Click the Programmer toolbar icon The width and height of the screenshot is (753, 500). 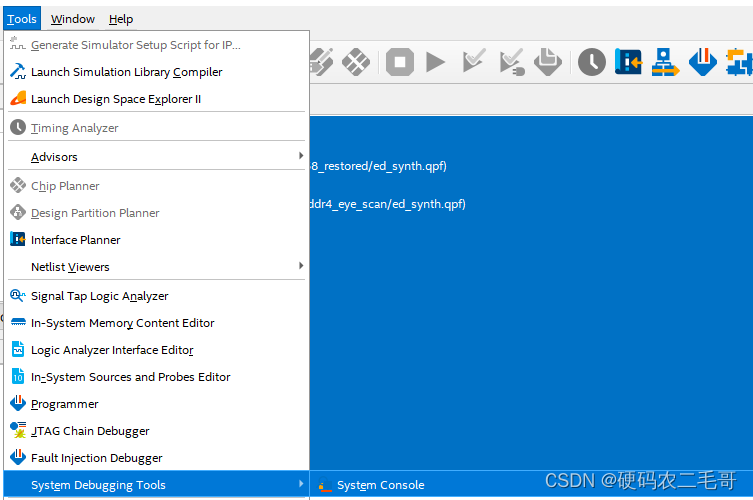pyautogui.click(x=703, y=62)
